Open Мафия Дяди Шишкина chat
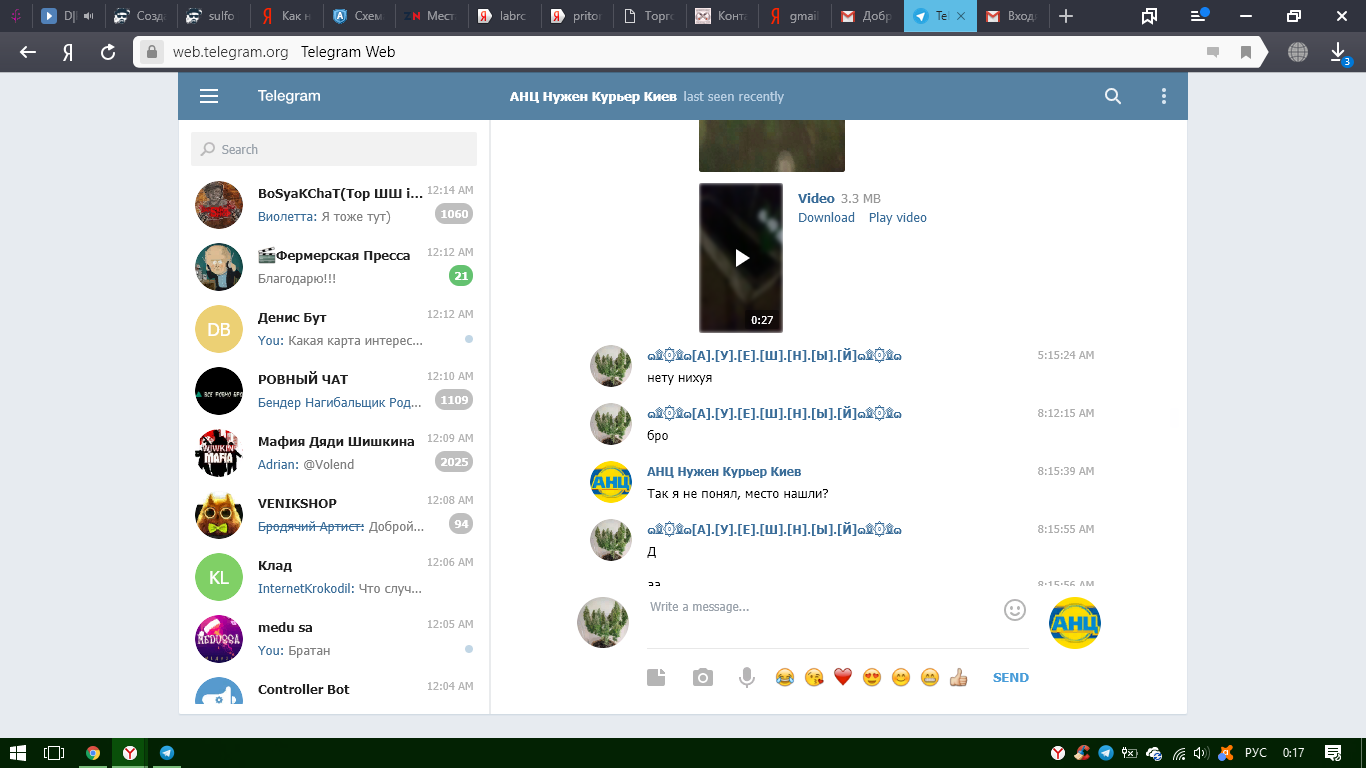This screenshot has width=1366, height=768. [334, 453]
